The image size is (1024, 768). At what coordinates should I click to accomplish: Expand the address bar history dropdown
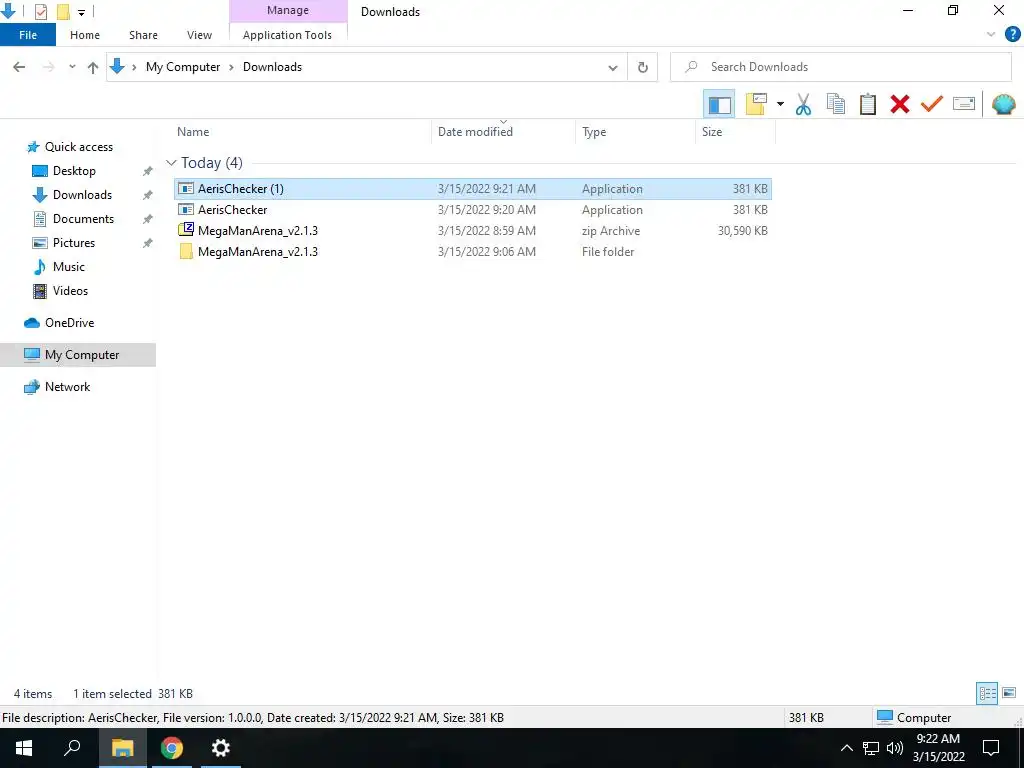pyautogui.click(x=613, y=67)
